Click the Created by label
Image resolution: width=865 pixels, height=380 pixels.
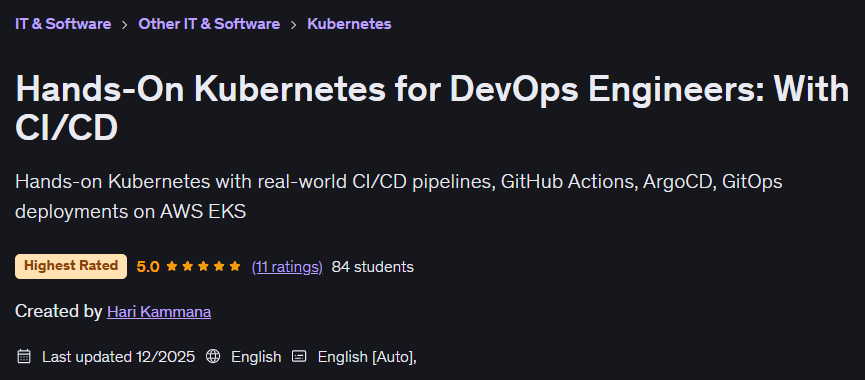click(58, 312)
